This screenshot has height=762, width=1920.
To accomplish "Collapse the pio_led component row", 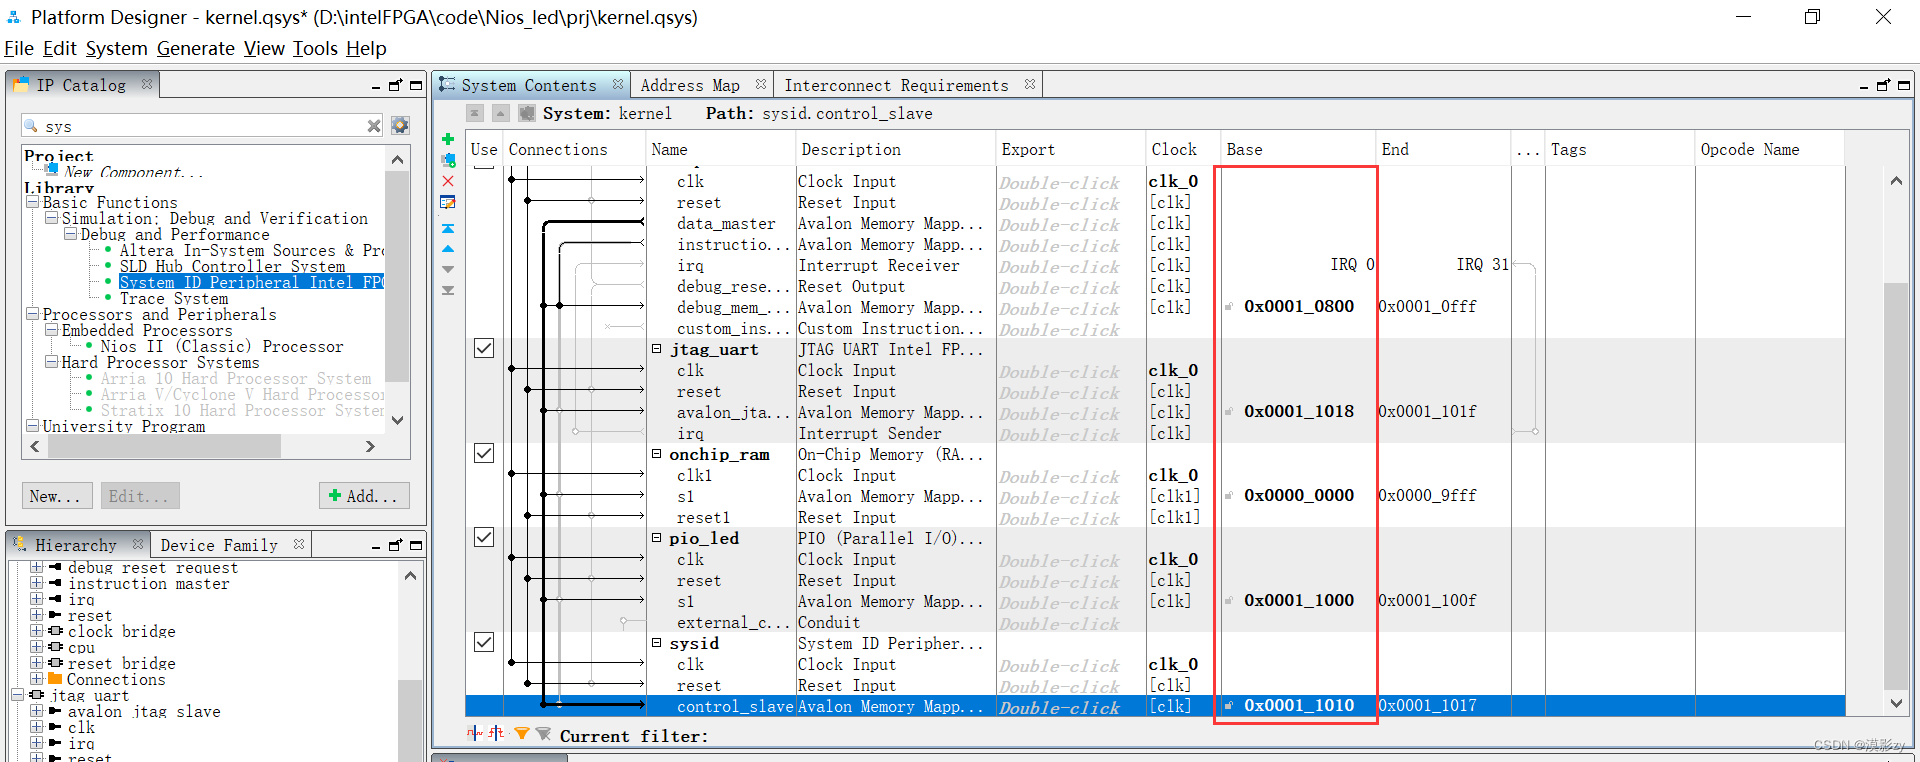I will [657, 538].
